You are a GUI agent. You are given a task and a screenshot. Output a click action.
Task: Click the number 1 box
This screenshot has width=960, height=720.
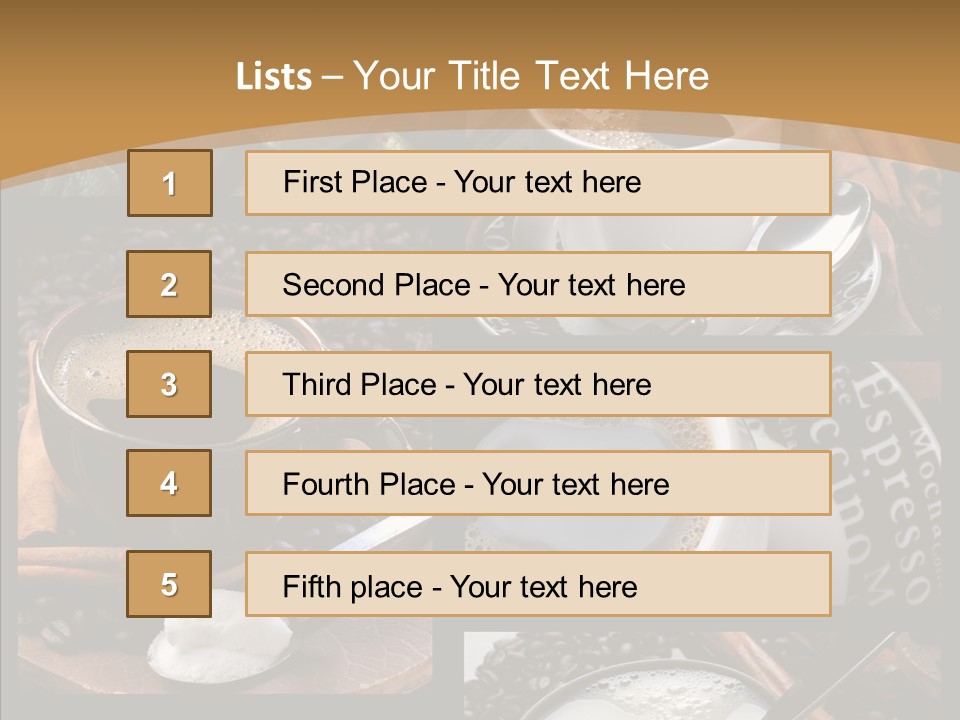pyautogui.click(x=170, y=183)
